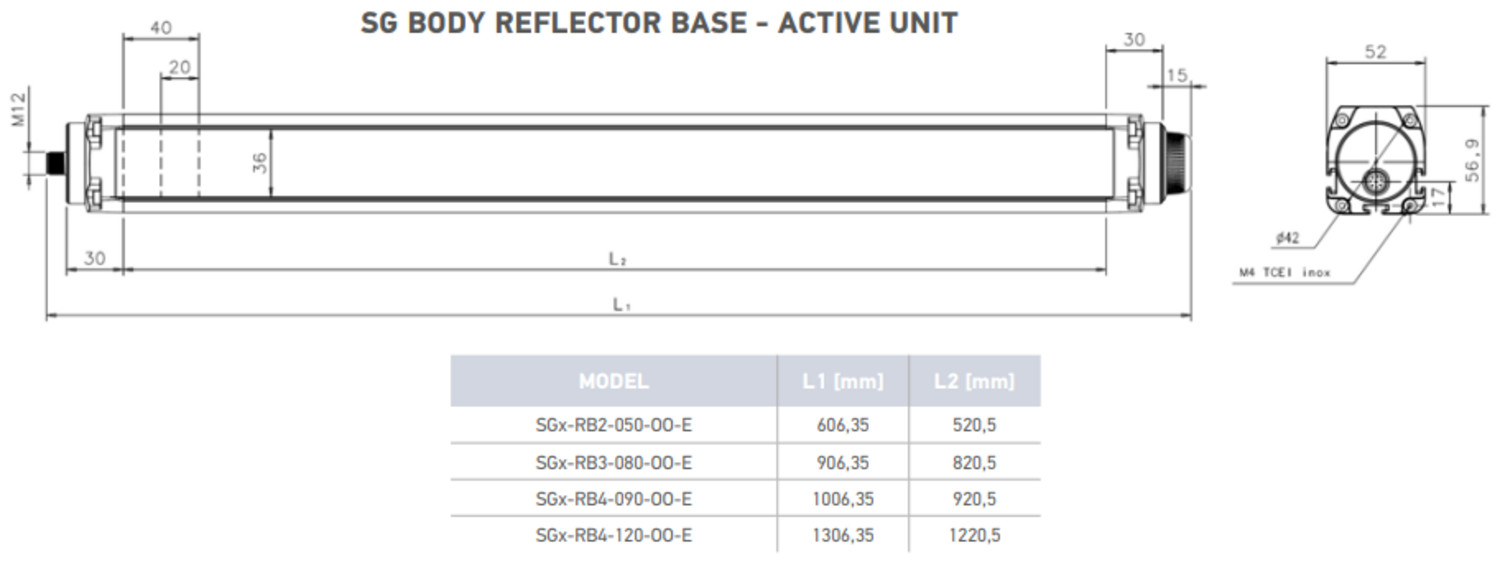Click the 920,5 L2 value

[974, 498]
